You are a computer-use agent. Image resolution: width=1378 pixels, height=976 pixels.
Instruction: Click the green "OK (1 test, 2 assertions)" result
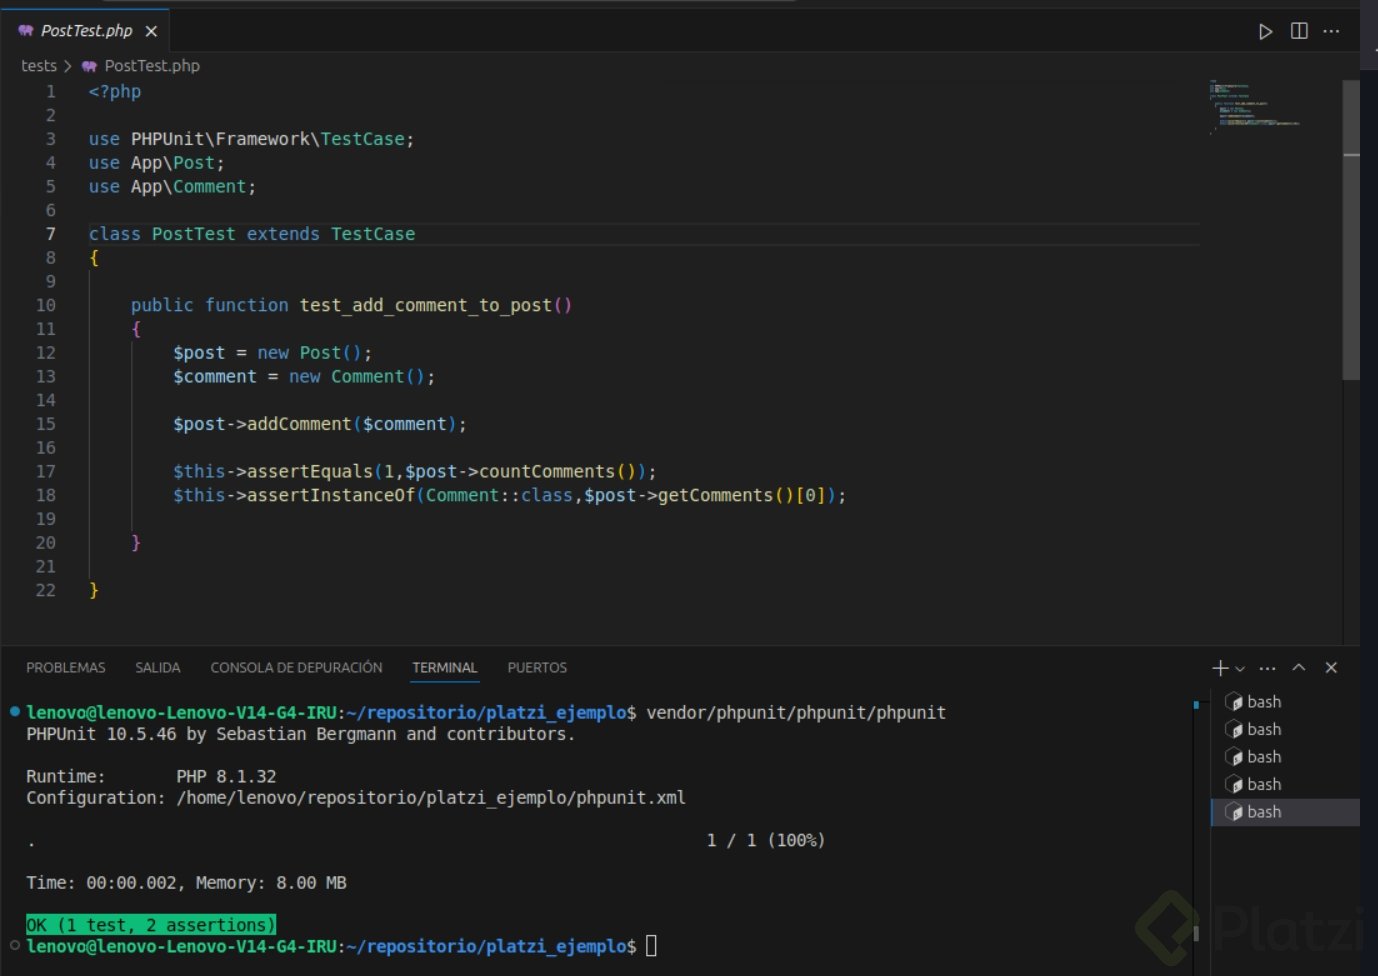(151, 925)
